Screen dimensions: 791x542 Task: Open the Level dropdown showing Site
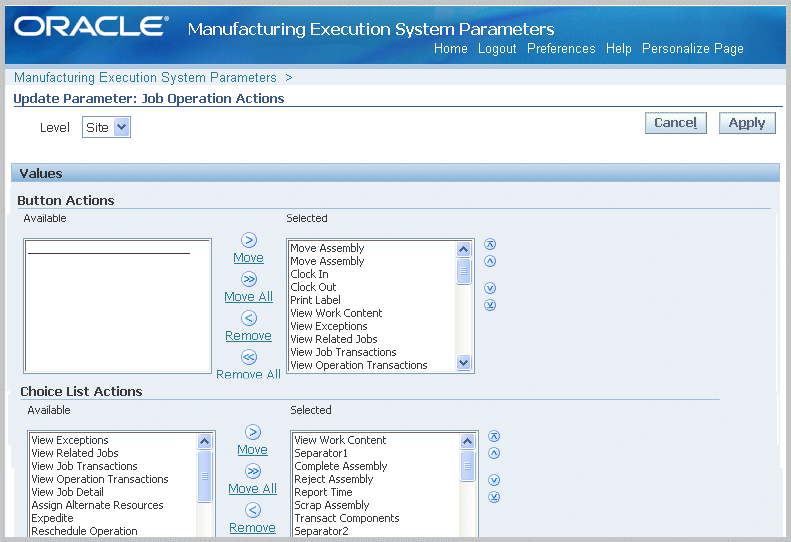pos(106,127)
